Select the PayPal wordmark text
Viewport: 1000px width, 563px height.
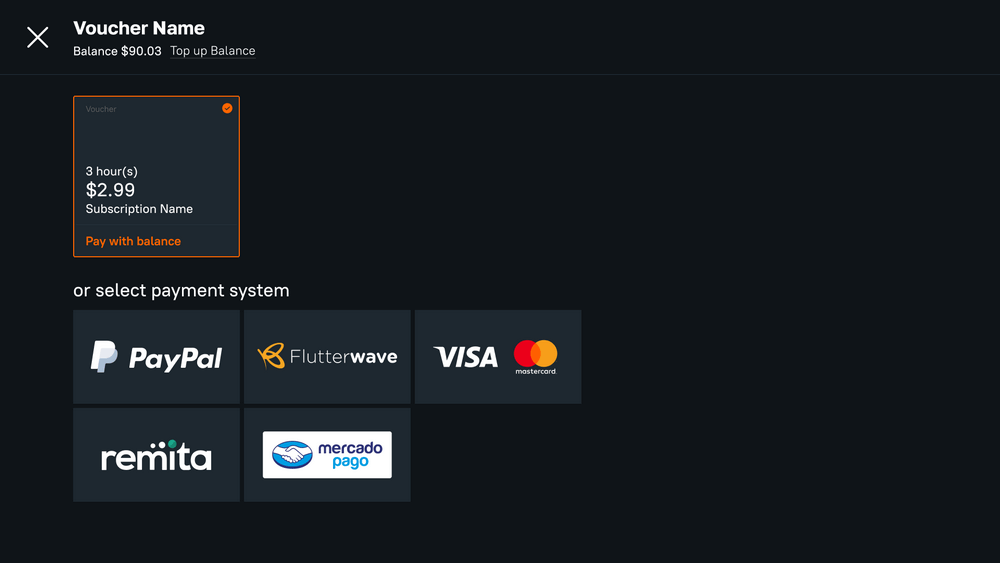175,358
